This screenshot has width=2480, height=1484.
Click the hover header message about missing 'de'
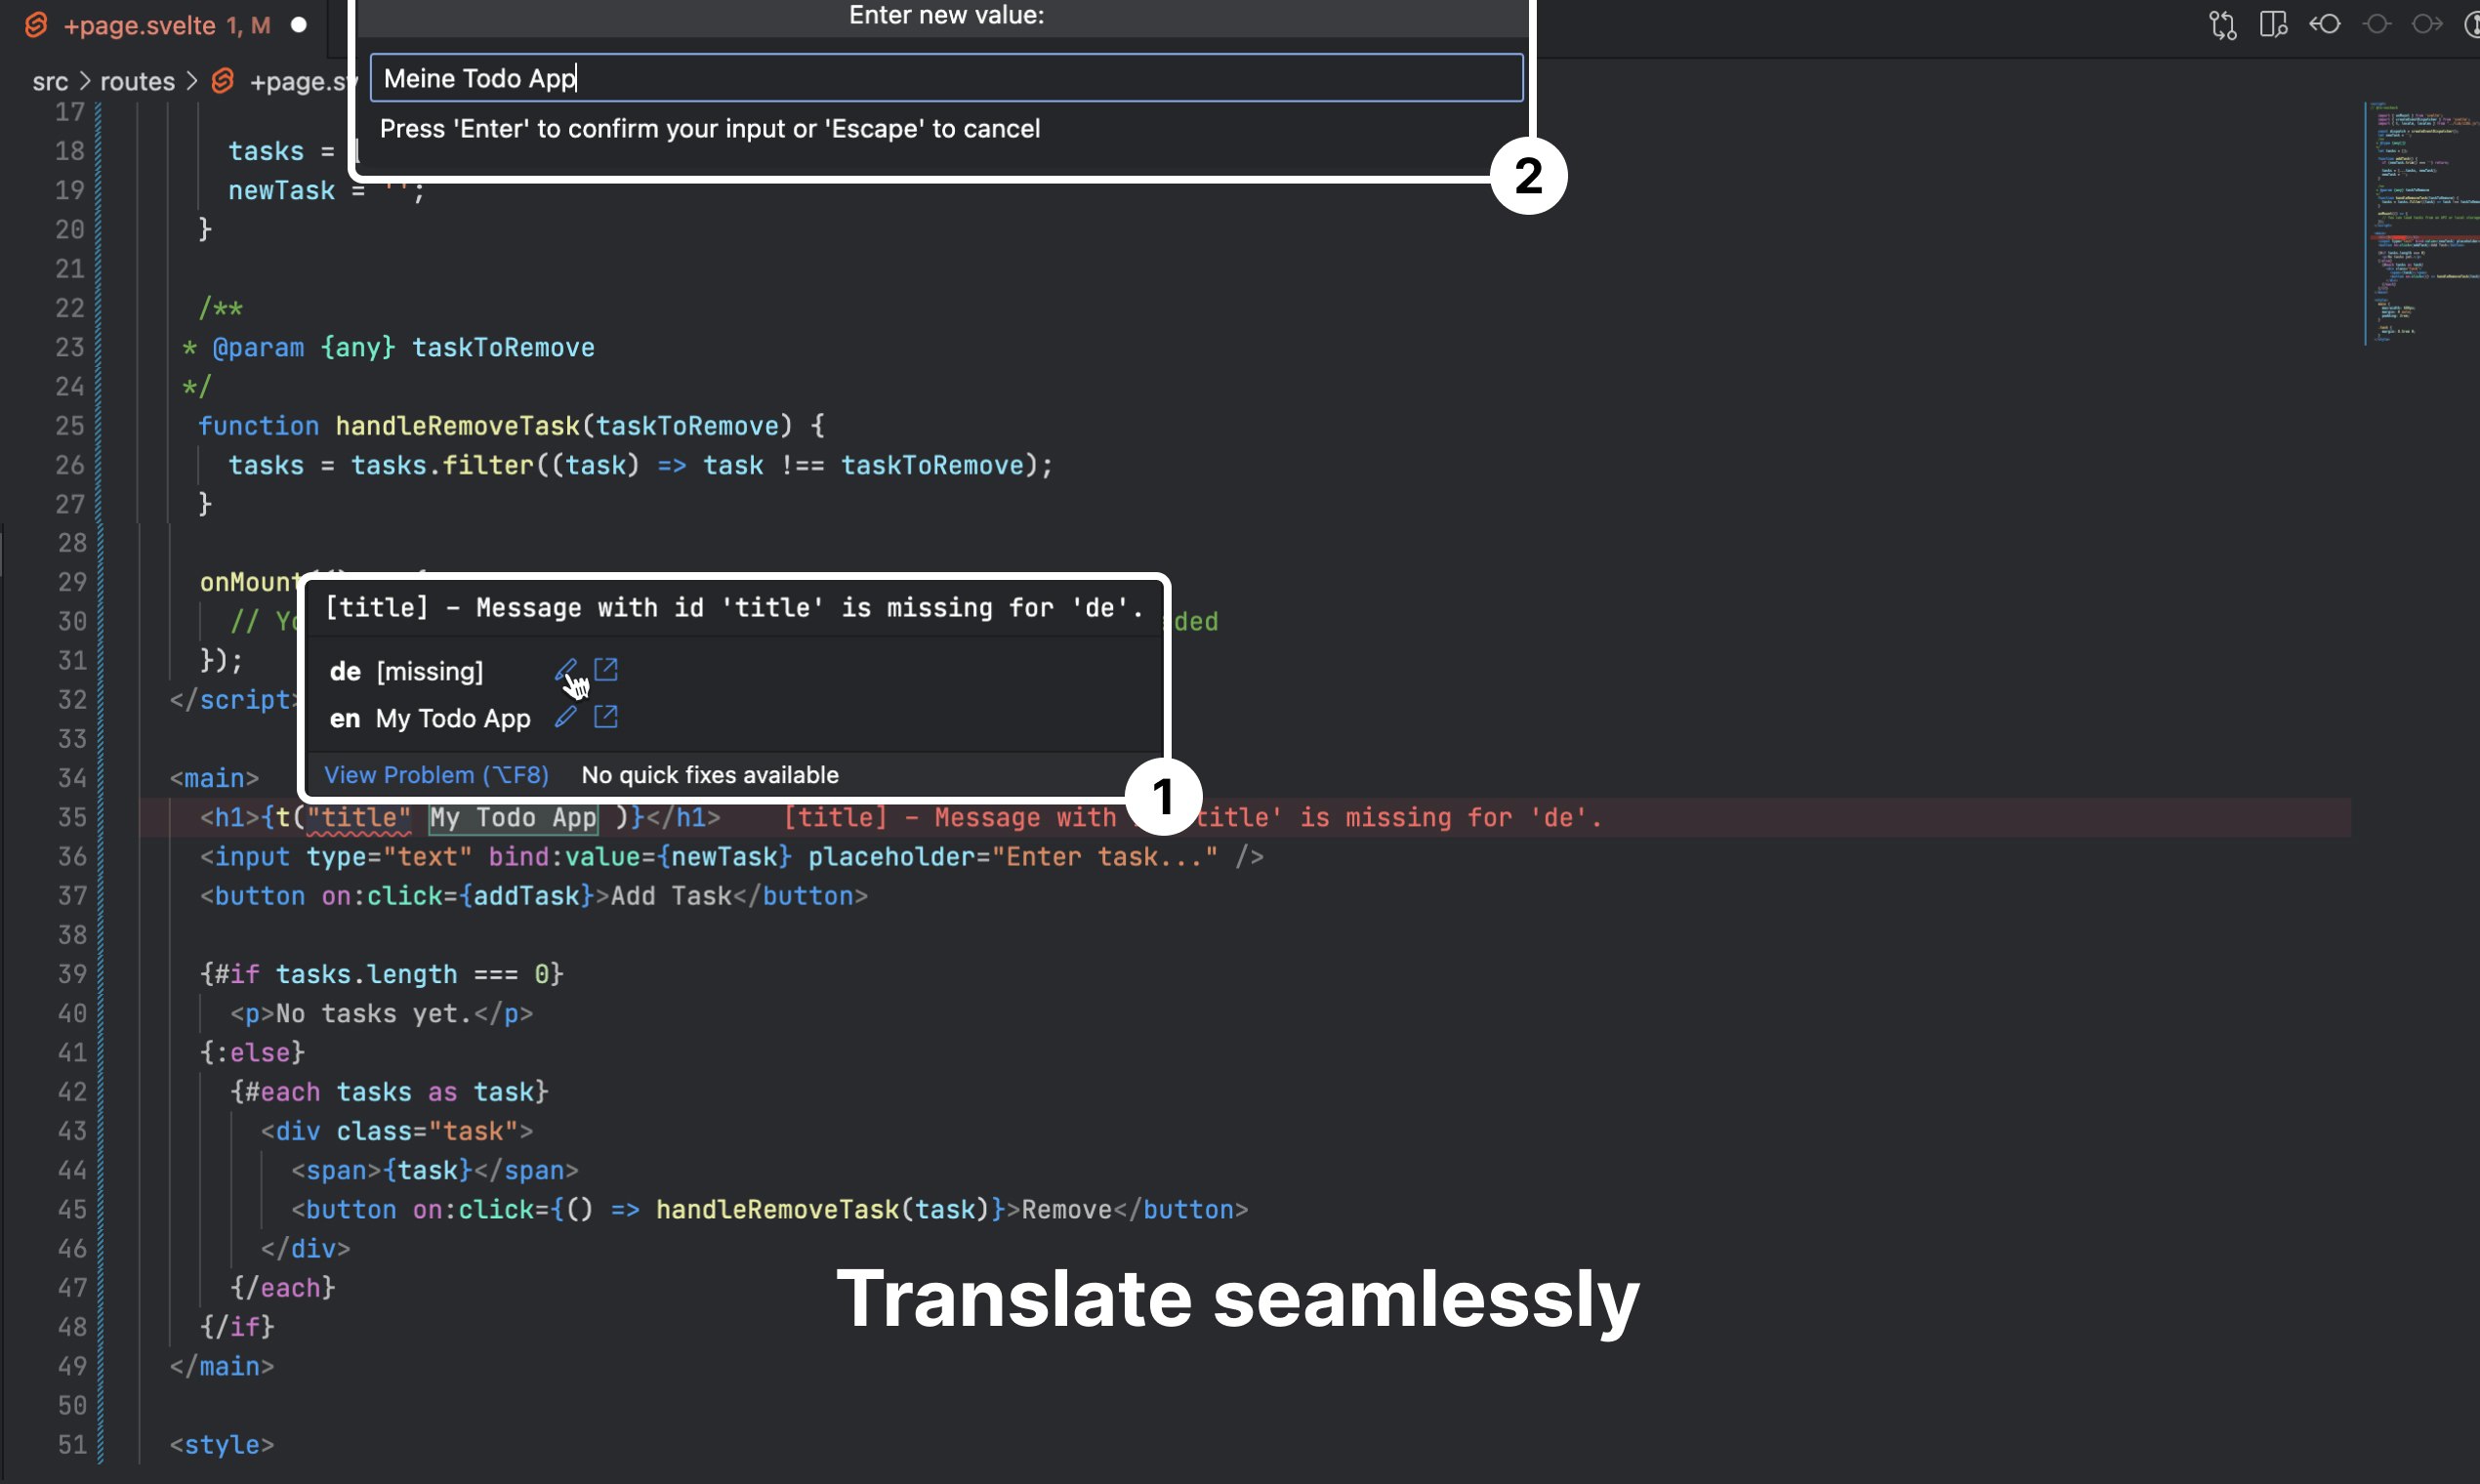click(x=734, y=608)
